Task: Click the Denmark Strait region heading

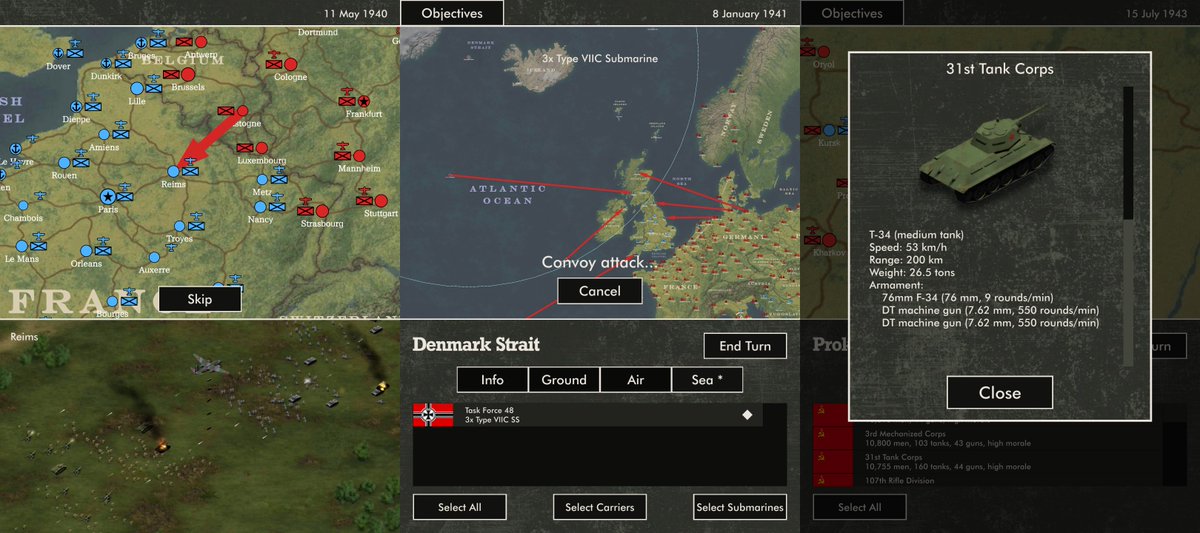Action: 476,344
